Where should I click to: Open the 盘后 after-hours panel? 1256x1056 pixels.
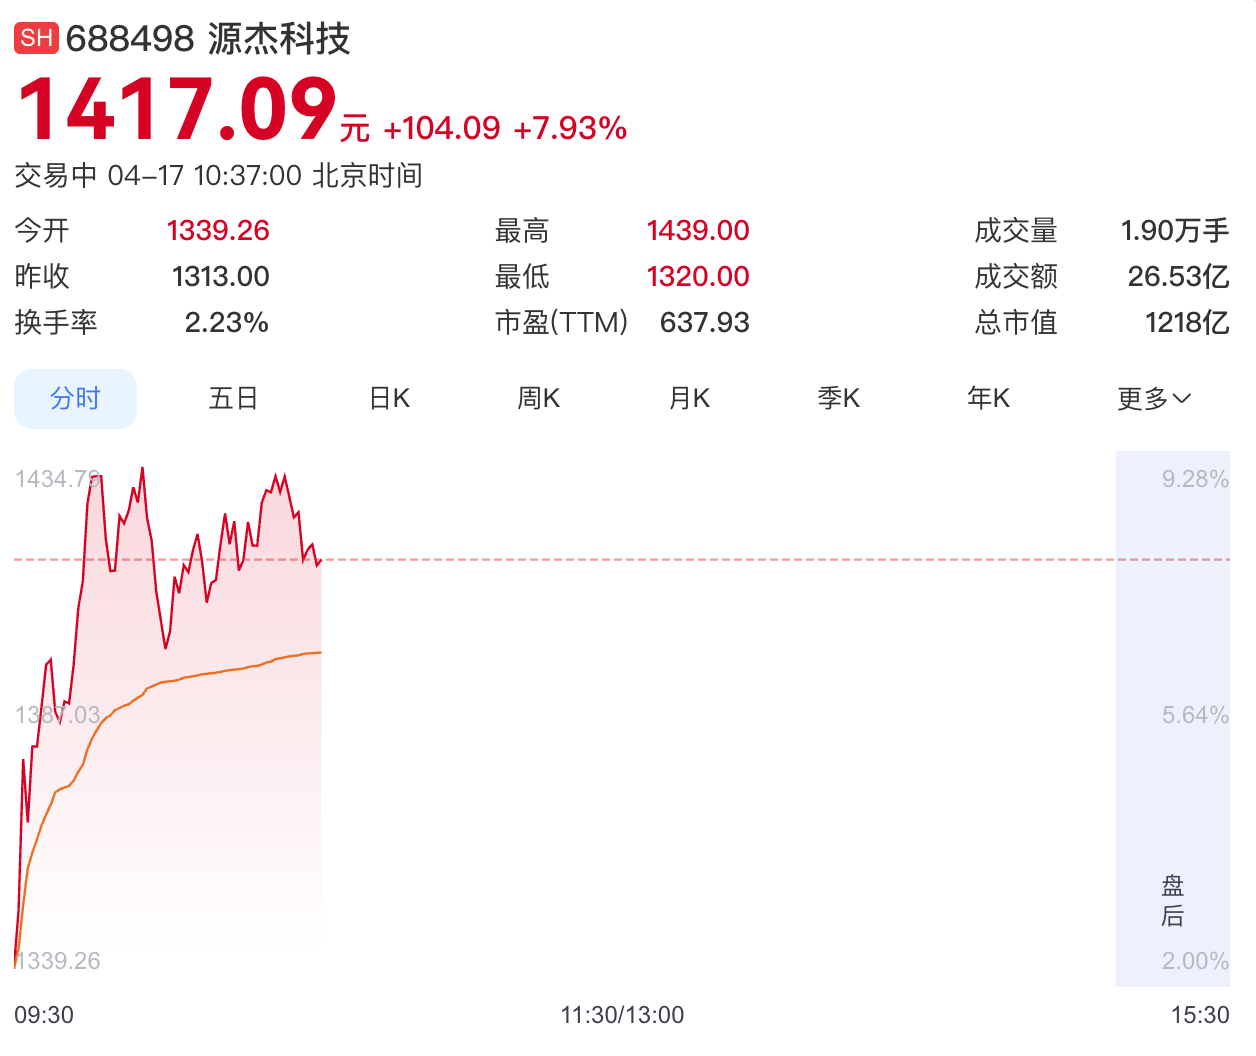point(1173,899)
